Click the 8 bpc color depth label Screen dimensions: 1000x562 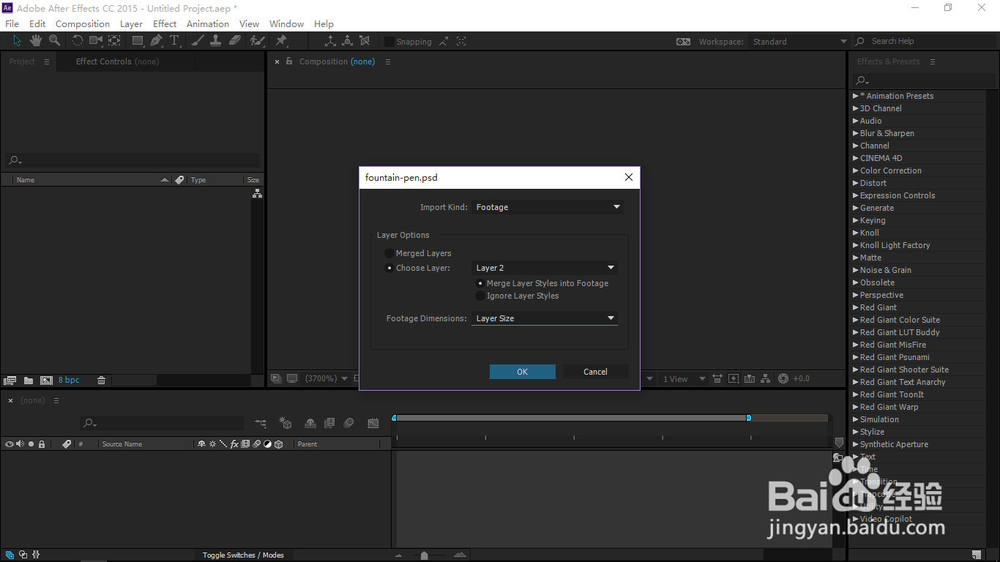pos(69,380)
